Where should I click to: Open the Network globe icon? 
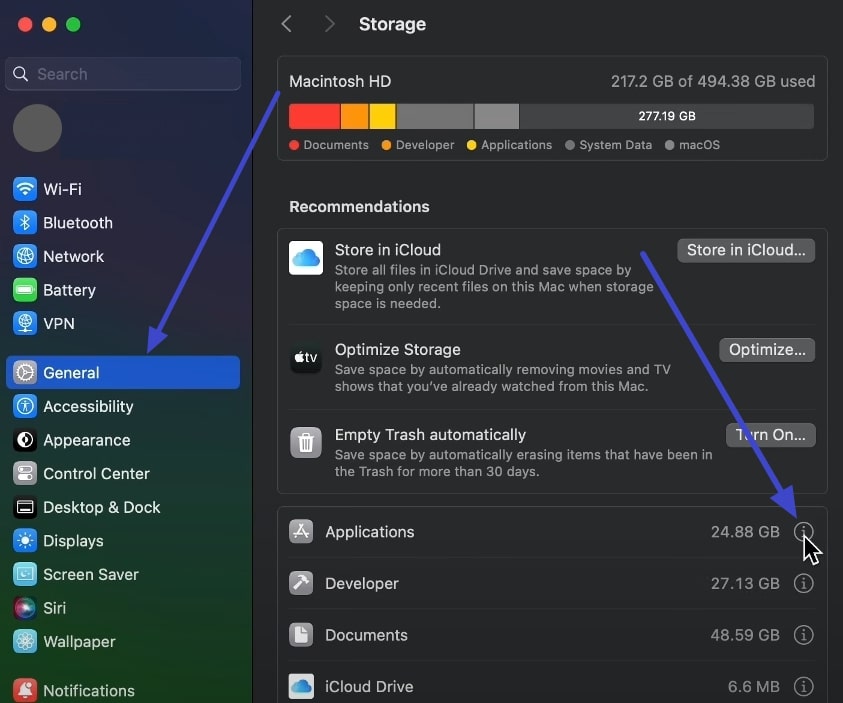point(25,256)
